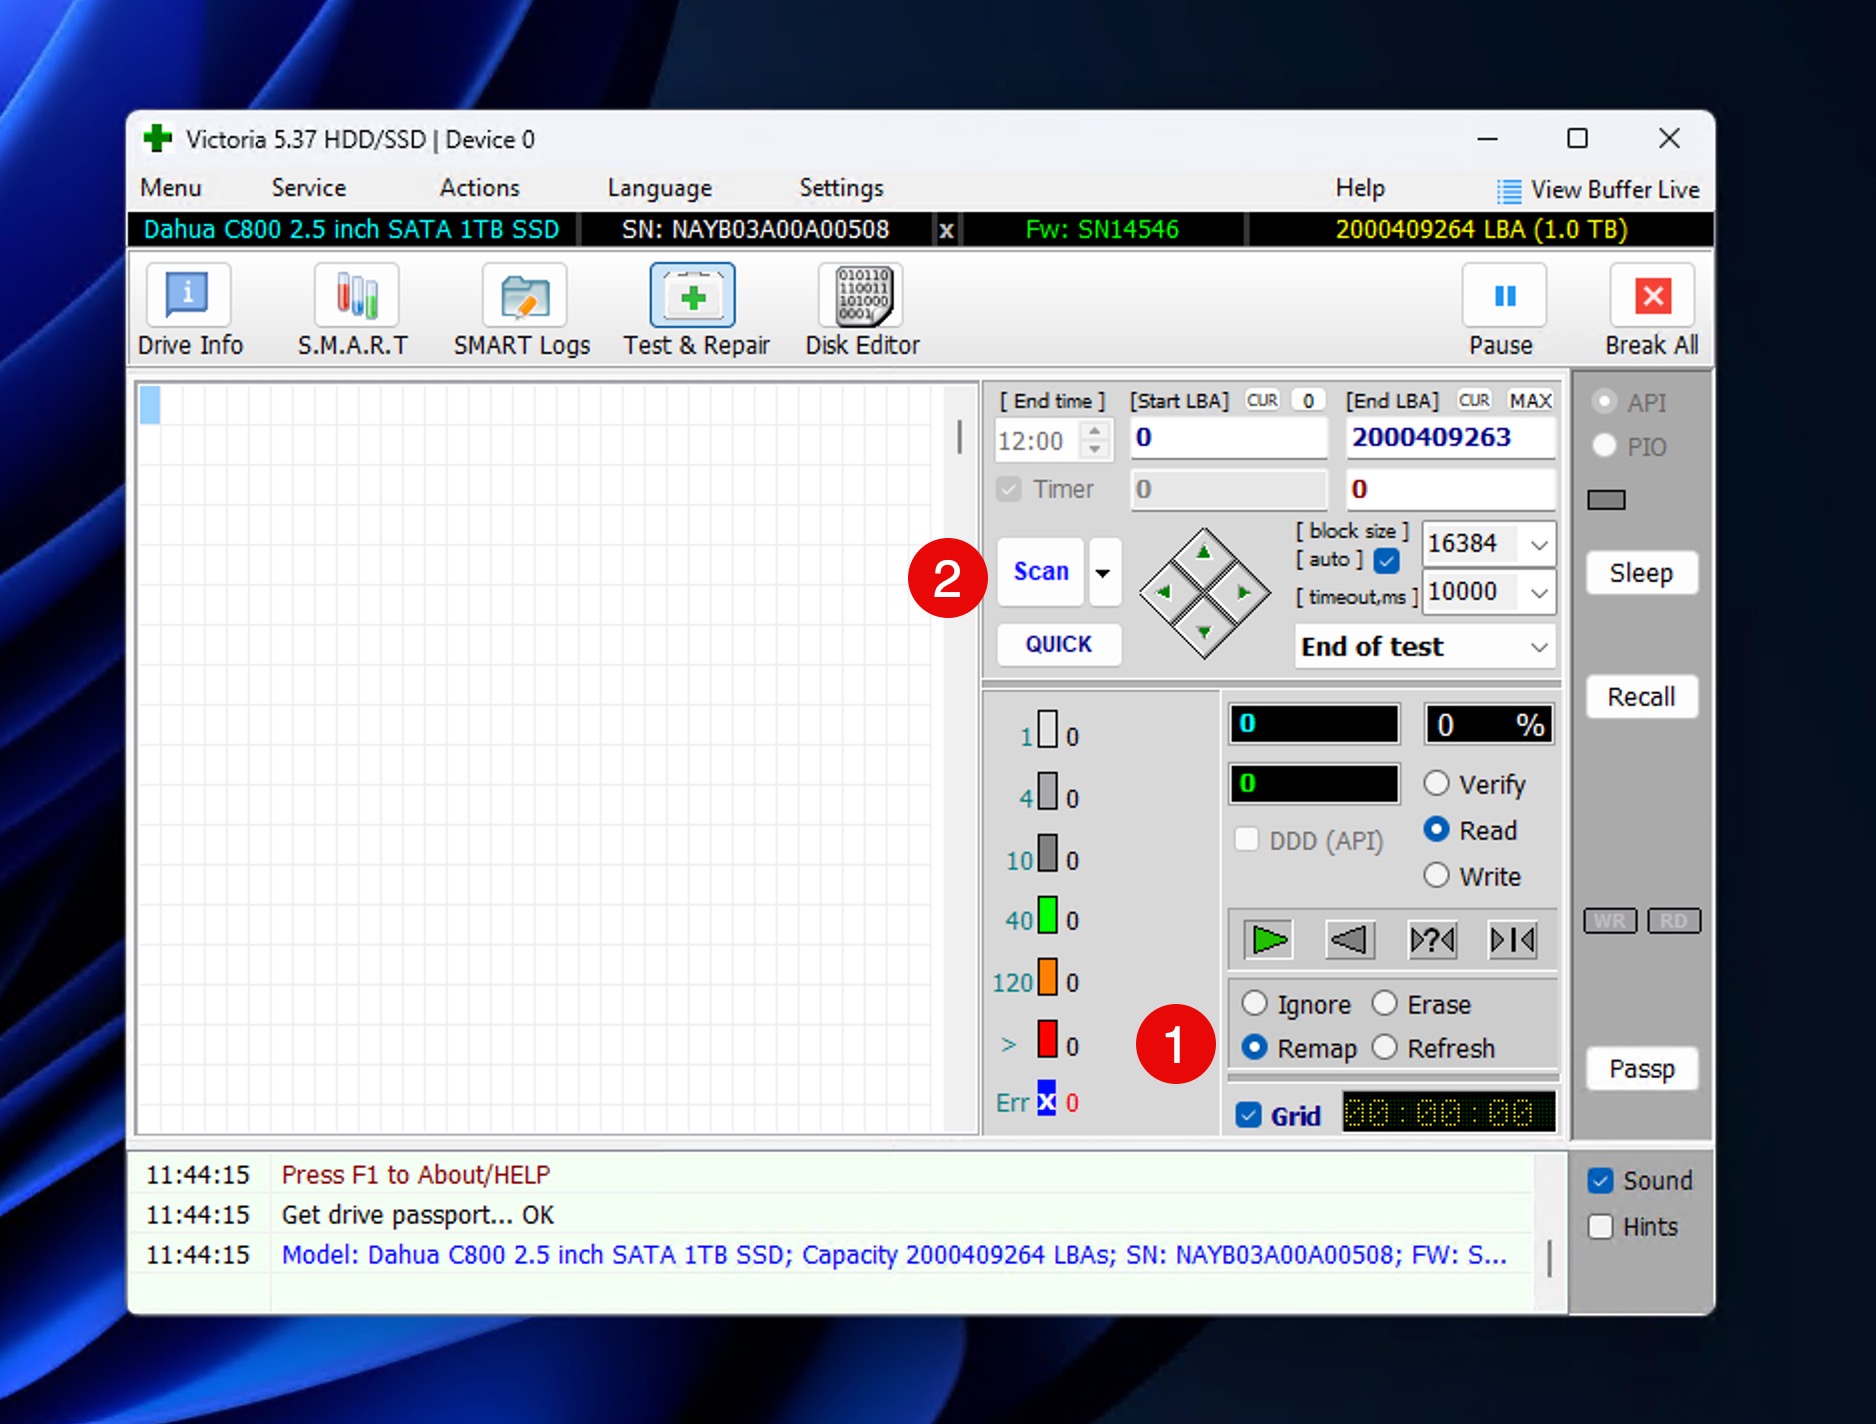Click the Start LBA input field

(1229, 438)
